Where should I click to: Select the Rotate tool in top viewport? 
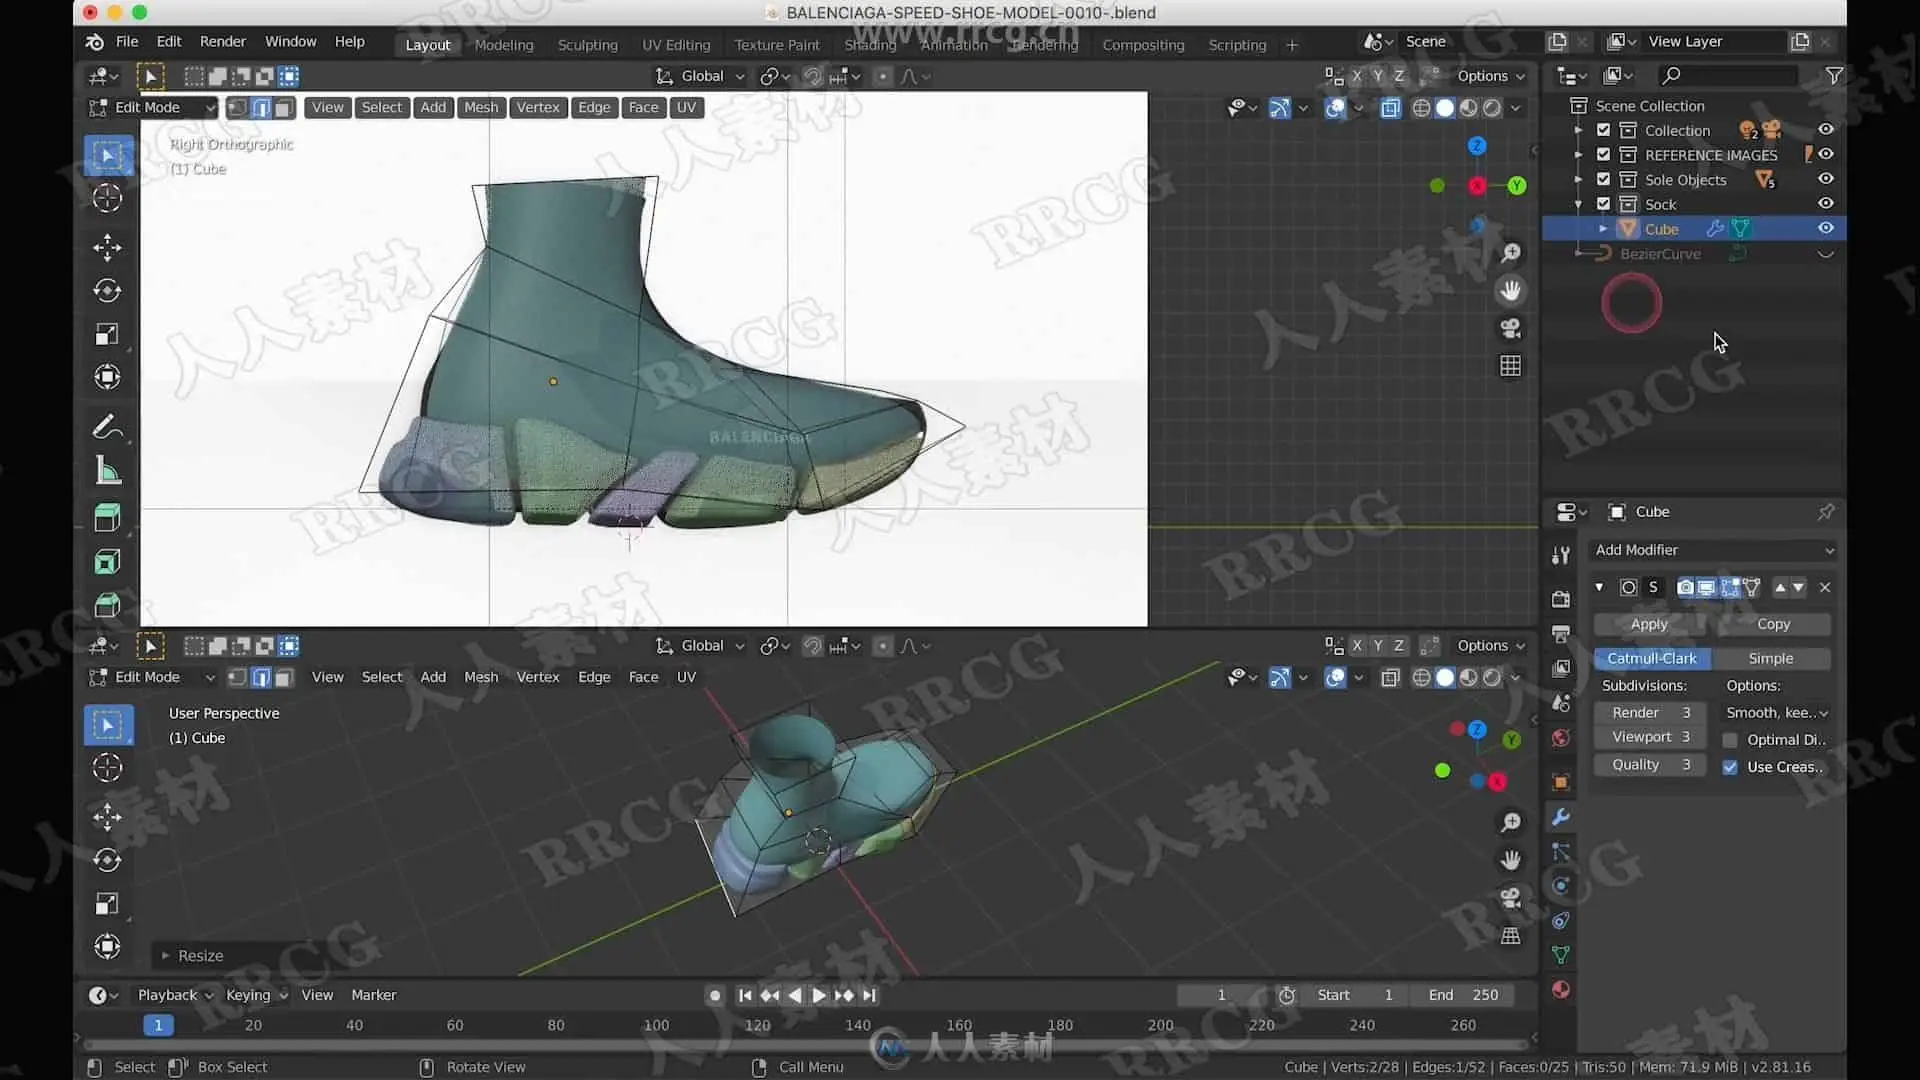coord(107,291)
